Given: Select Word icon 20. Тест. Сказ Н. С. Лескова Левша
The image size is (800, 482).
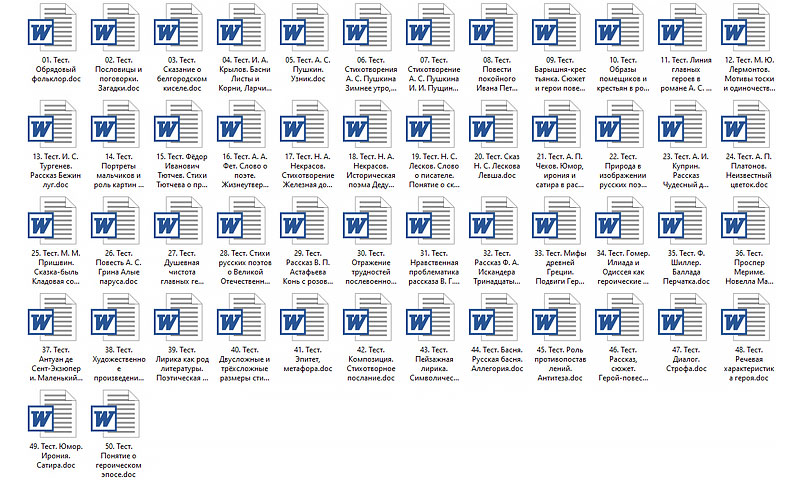Looking at the screenshot, I should pyautogui.click(x=493, y=124).
